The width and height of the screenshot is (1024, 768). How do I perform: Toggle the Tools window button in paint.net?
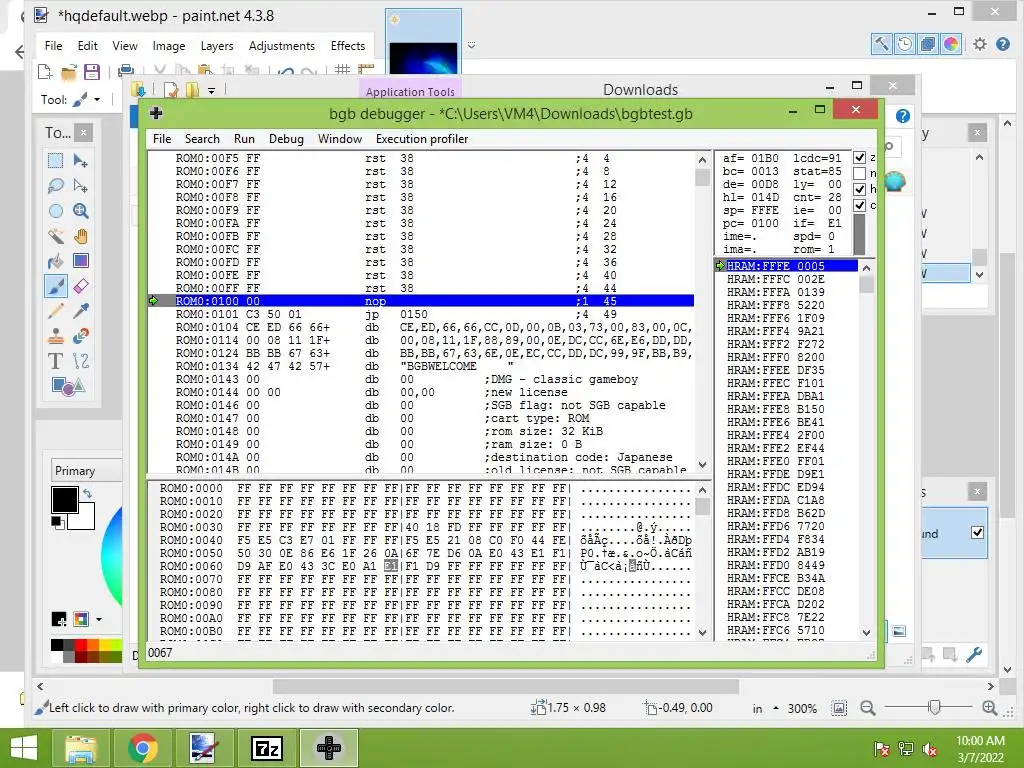pyautogui.click(x=882, y=44)
